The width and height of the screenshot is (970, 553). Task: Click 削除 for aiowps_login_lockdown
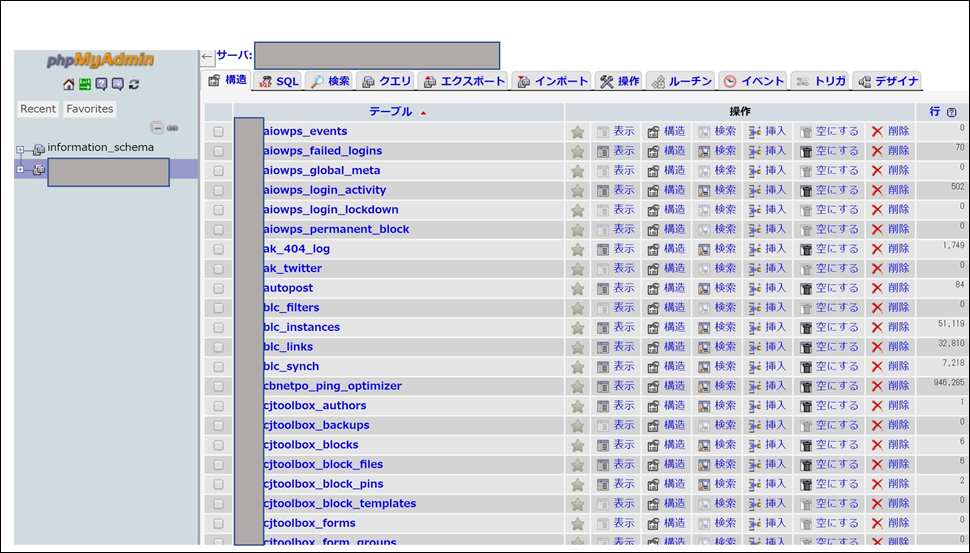tap(899, 210)
